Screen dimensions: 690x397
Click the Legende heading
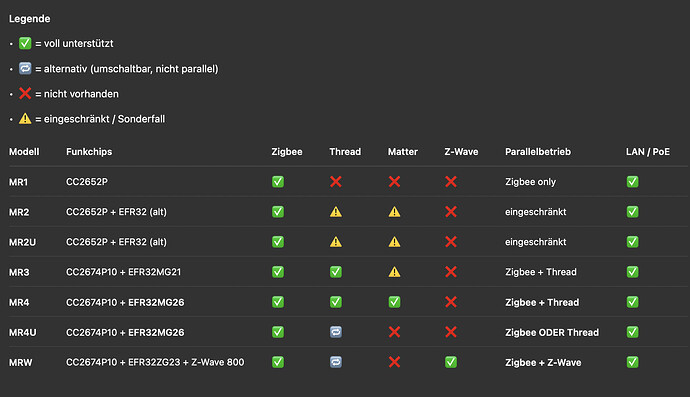click(29, 19)
